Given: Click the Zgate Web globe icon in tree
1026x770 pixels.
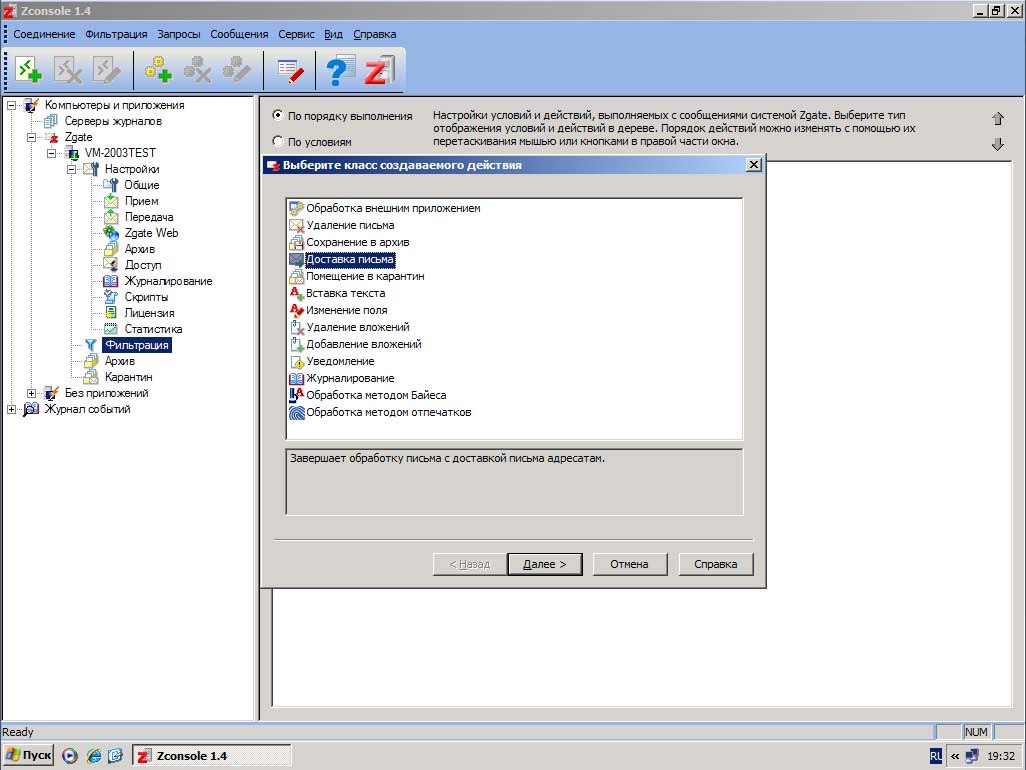Looking at the screenshot, I should (111, 233).
